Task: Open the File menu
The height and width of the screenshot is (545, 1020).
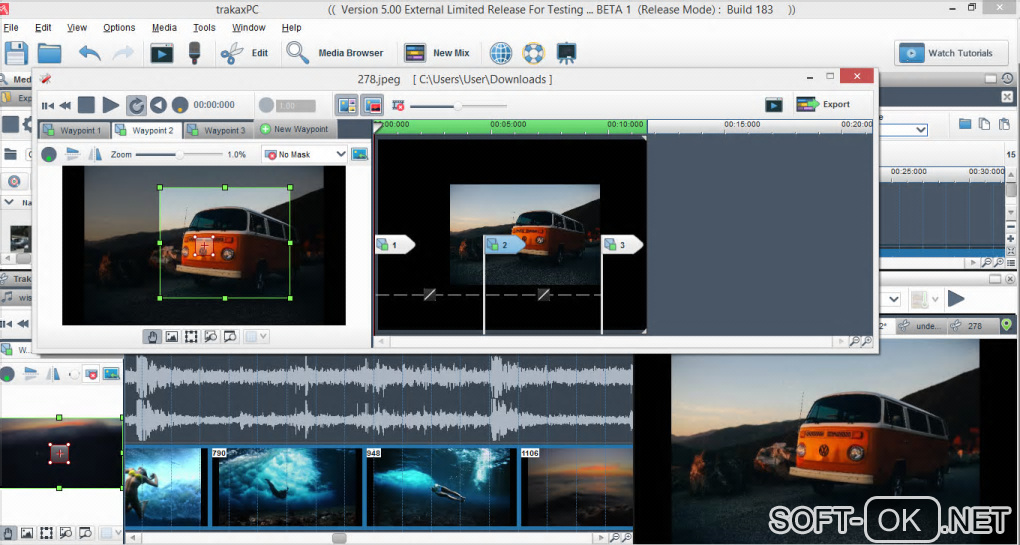Action: (x=11, y=28)
